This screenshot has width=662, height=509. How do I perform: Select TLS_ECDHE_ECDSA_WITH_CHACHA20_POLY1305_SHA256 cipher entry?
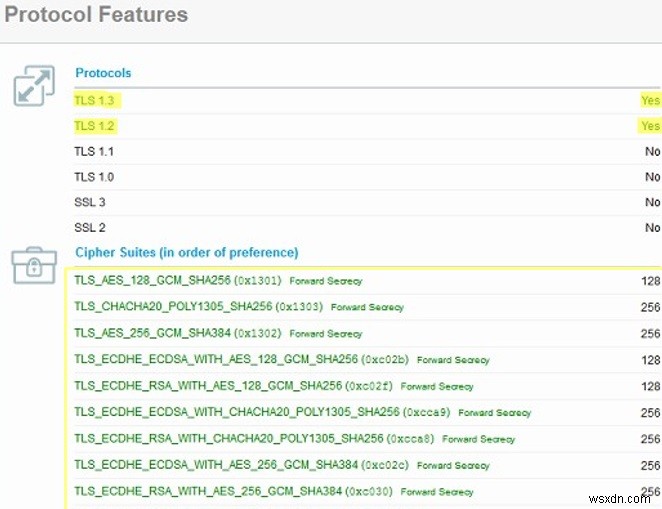point(236,412)
